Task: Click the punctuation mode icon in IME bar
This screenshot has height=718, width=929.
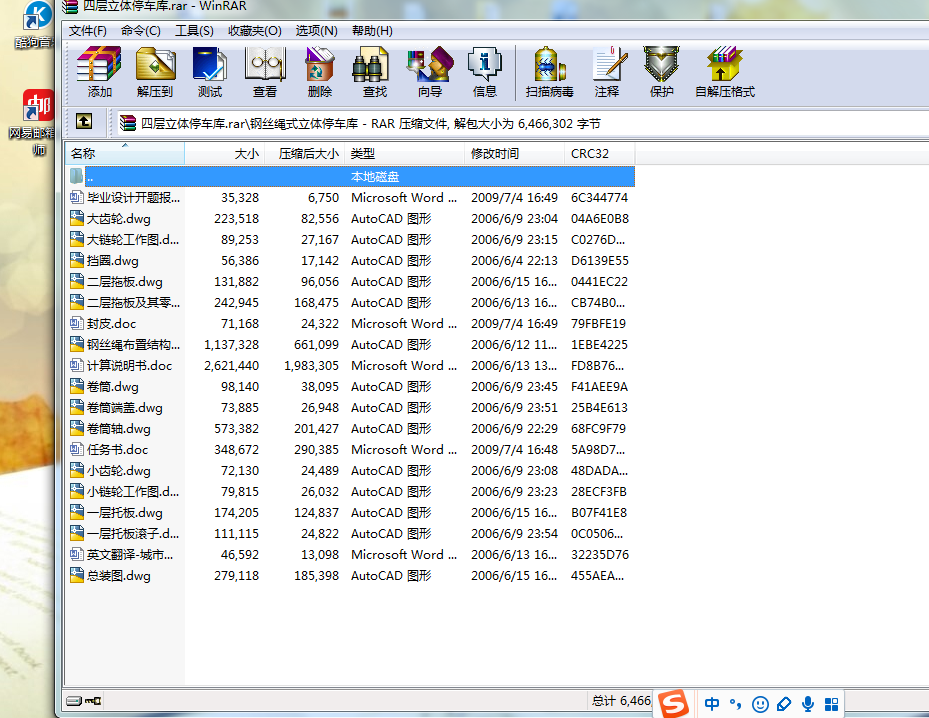Action: point(735,704)
